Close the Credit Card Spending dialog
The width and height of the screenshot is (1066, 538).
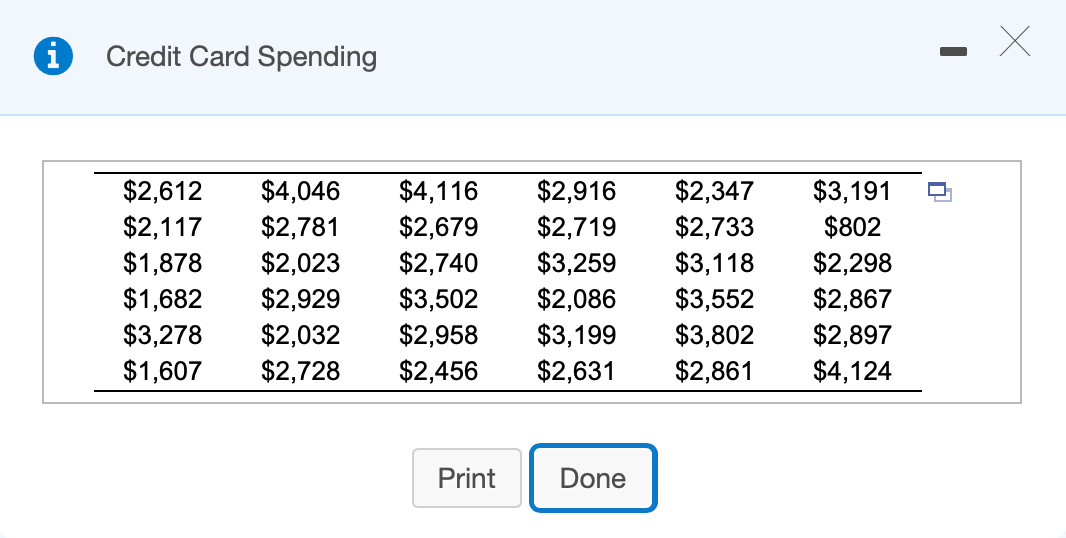coord(1015,41)
